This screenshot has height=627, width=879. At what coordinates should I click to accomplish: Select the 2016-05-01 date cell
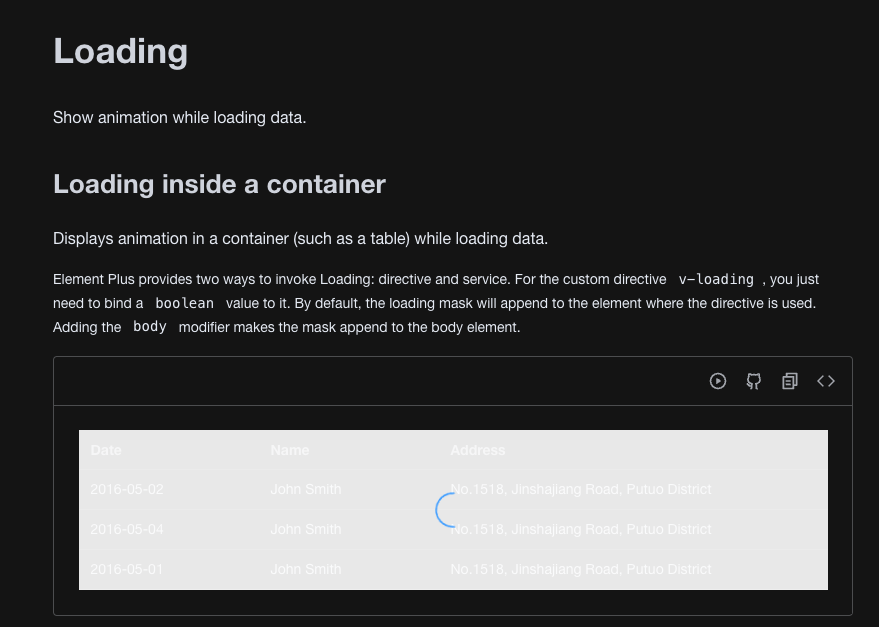tap(127, 569)
